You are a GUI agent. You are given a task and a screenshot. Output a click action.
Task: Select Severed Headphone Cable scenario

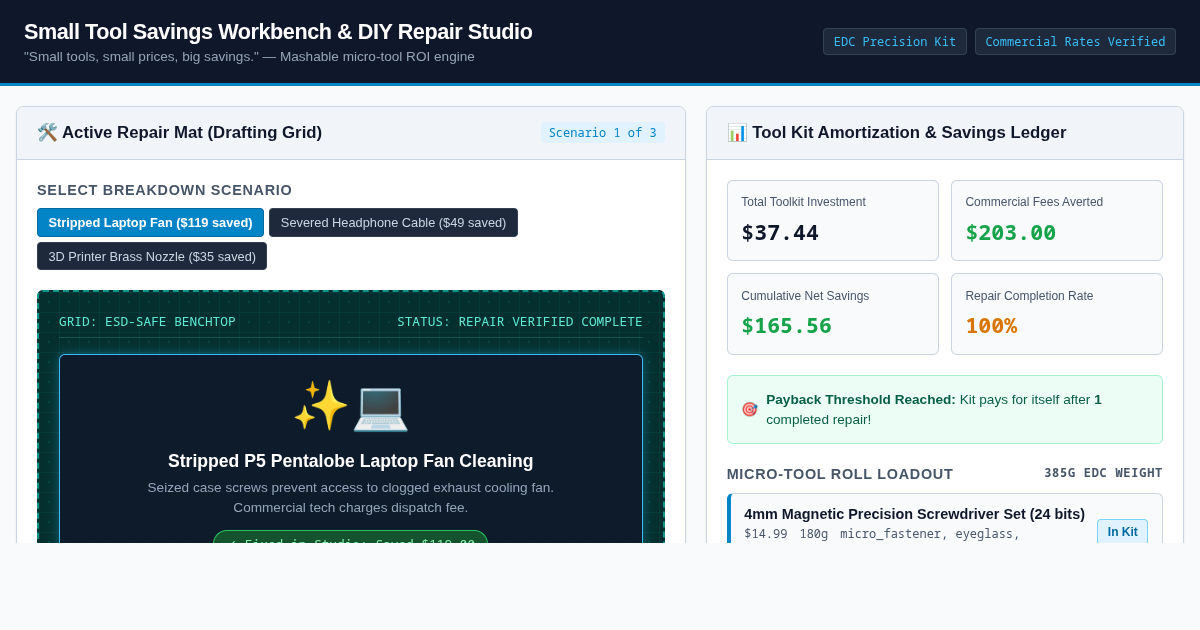click(393, 222)
